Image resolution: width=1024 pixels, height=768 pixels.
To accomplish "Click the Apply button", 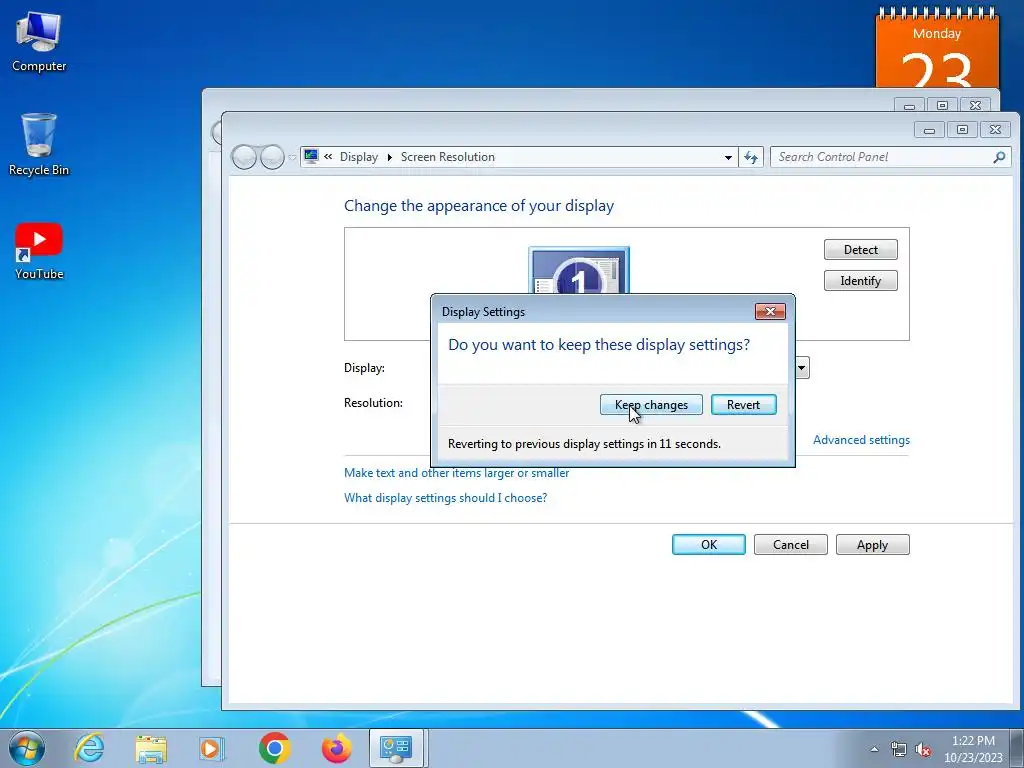I will [x=872, y=545].
